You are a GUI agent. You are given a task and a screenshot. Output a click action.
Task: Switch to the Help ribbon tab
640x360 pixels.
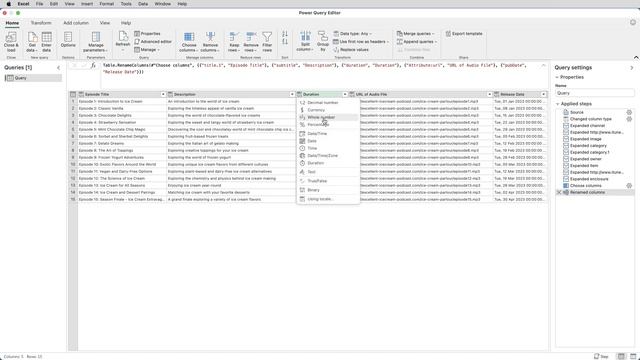click(x=126, y=23)
